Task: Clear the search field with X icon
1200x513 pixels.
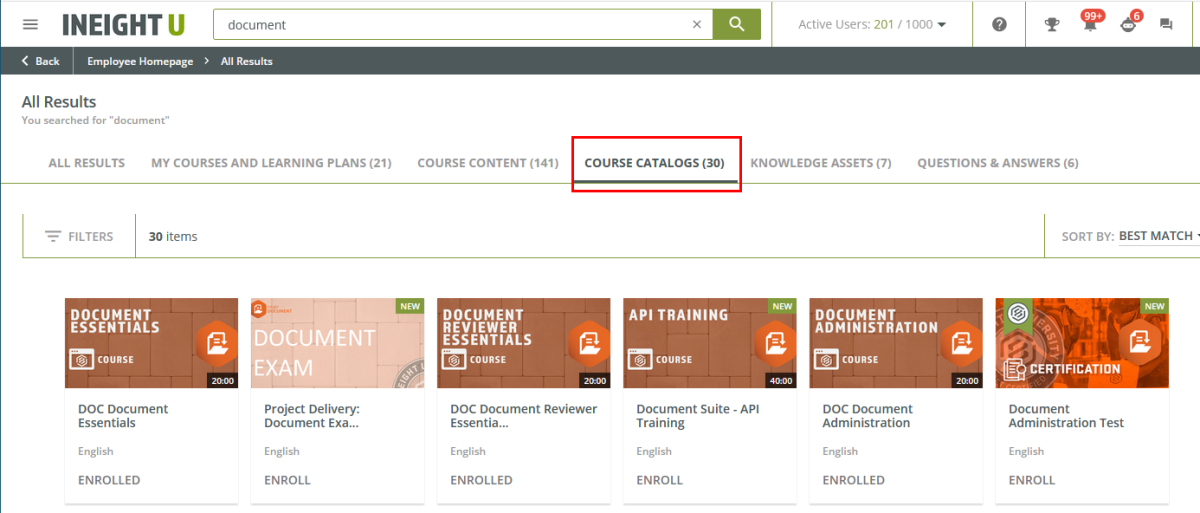Action: pos(697,25)
